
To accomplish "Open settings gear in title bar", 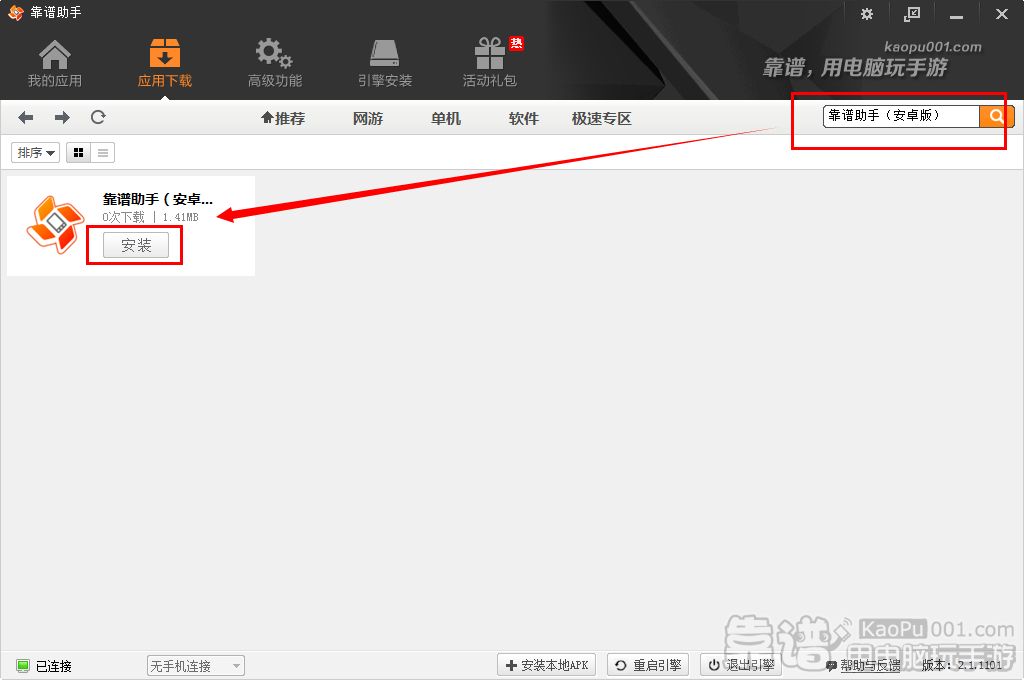I will [867, 14].
